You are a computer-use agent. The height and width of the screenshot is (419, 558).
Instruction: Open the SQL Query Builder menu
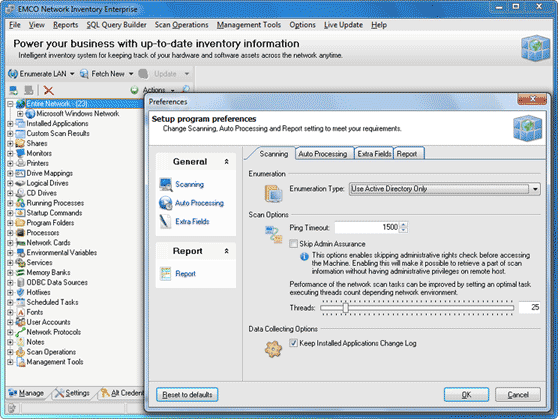click(x=116, y=25)
